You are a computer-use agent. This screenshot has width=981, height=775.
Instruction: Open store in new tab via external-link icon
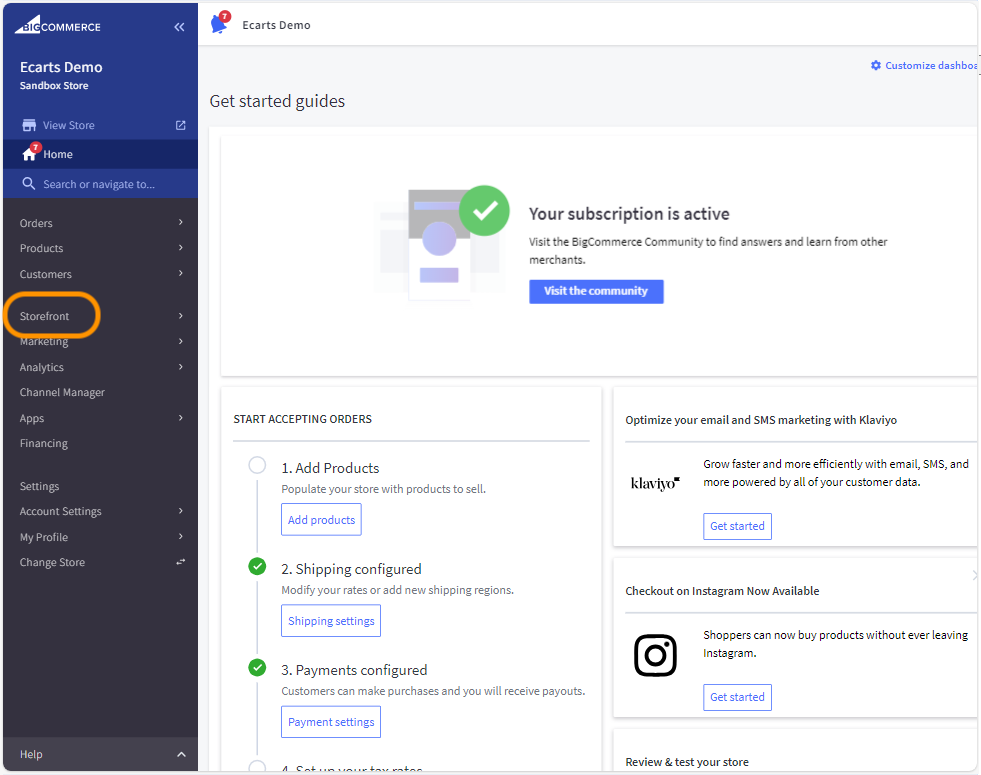180,125
